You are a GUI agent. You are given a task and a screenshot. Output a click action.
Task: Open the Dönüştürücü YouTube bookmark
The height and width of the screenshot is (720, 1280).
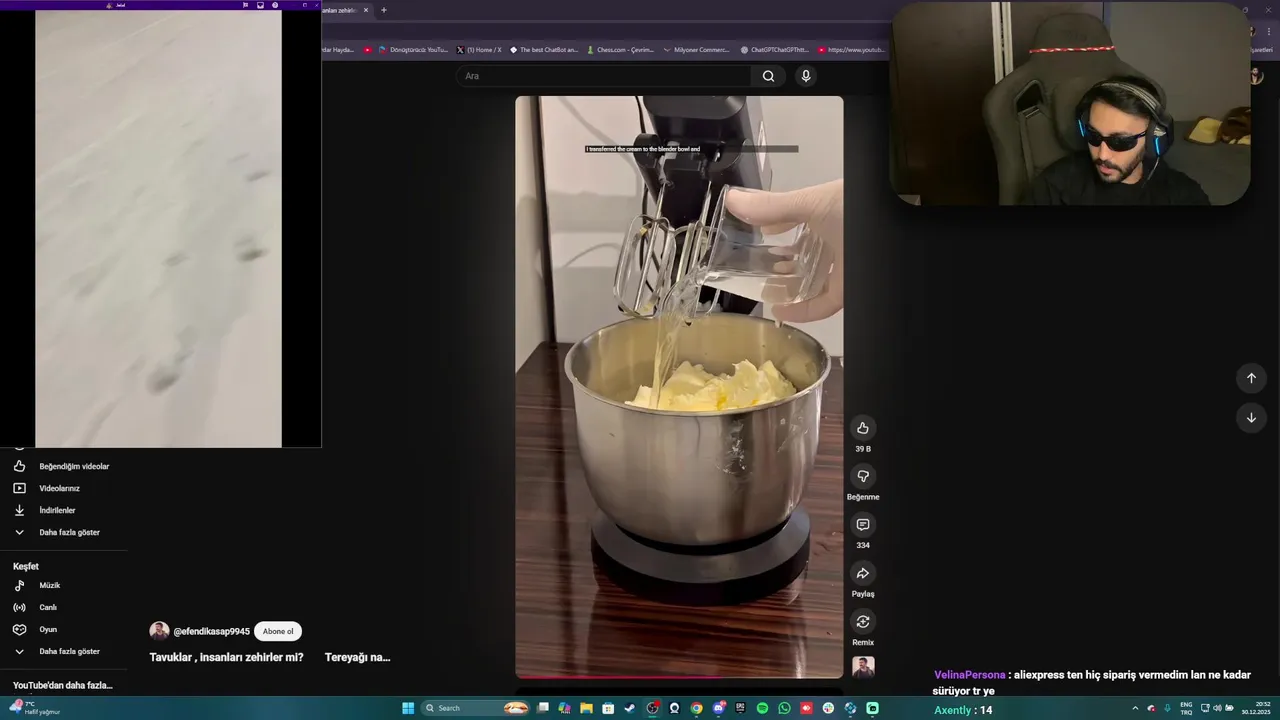coord(412,49)
